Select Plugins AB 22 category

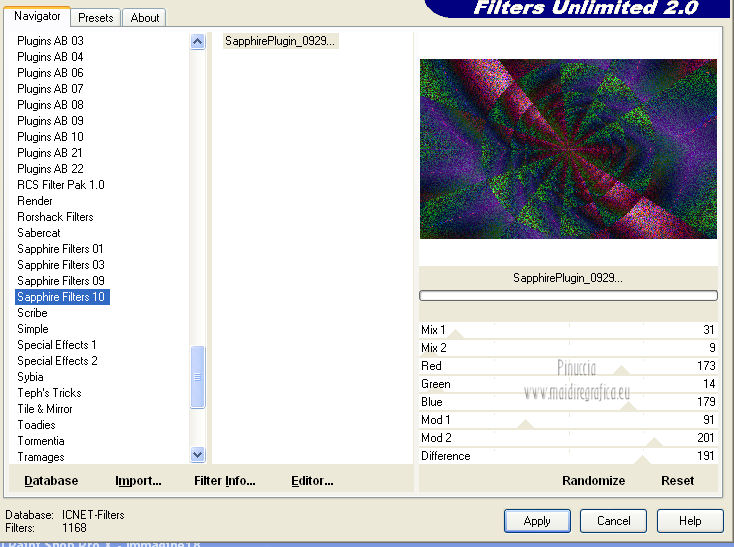[x=51, y=168]
